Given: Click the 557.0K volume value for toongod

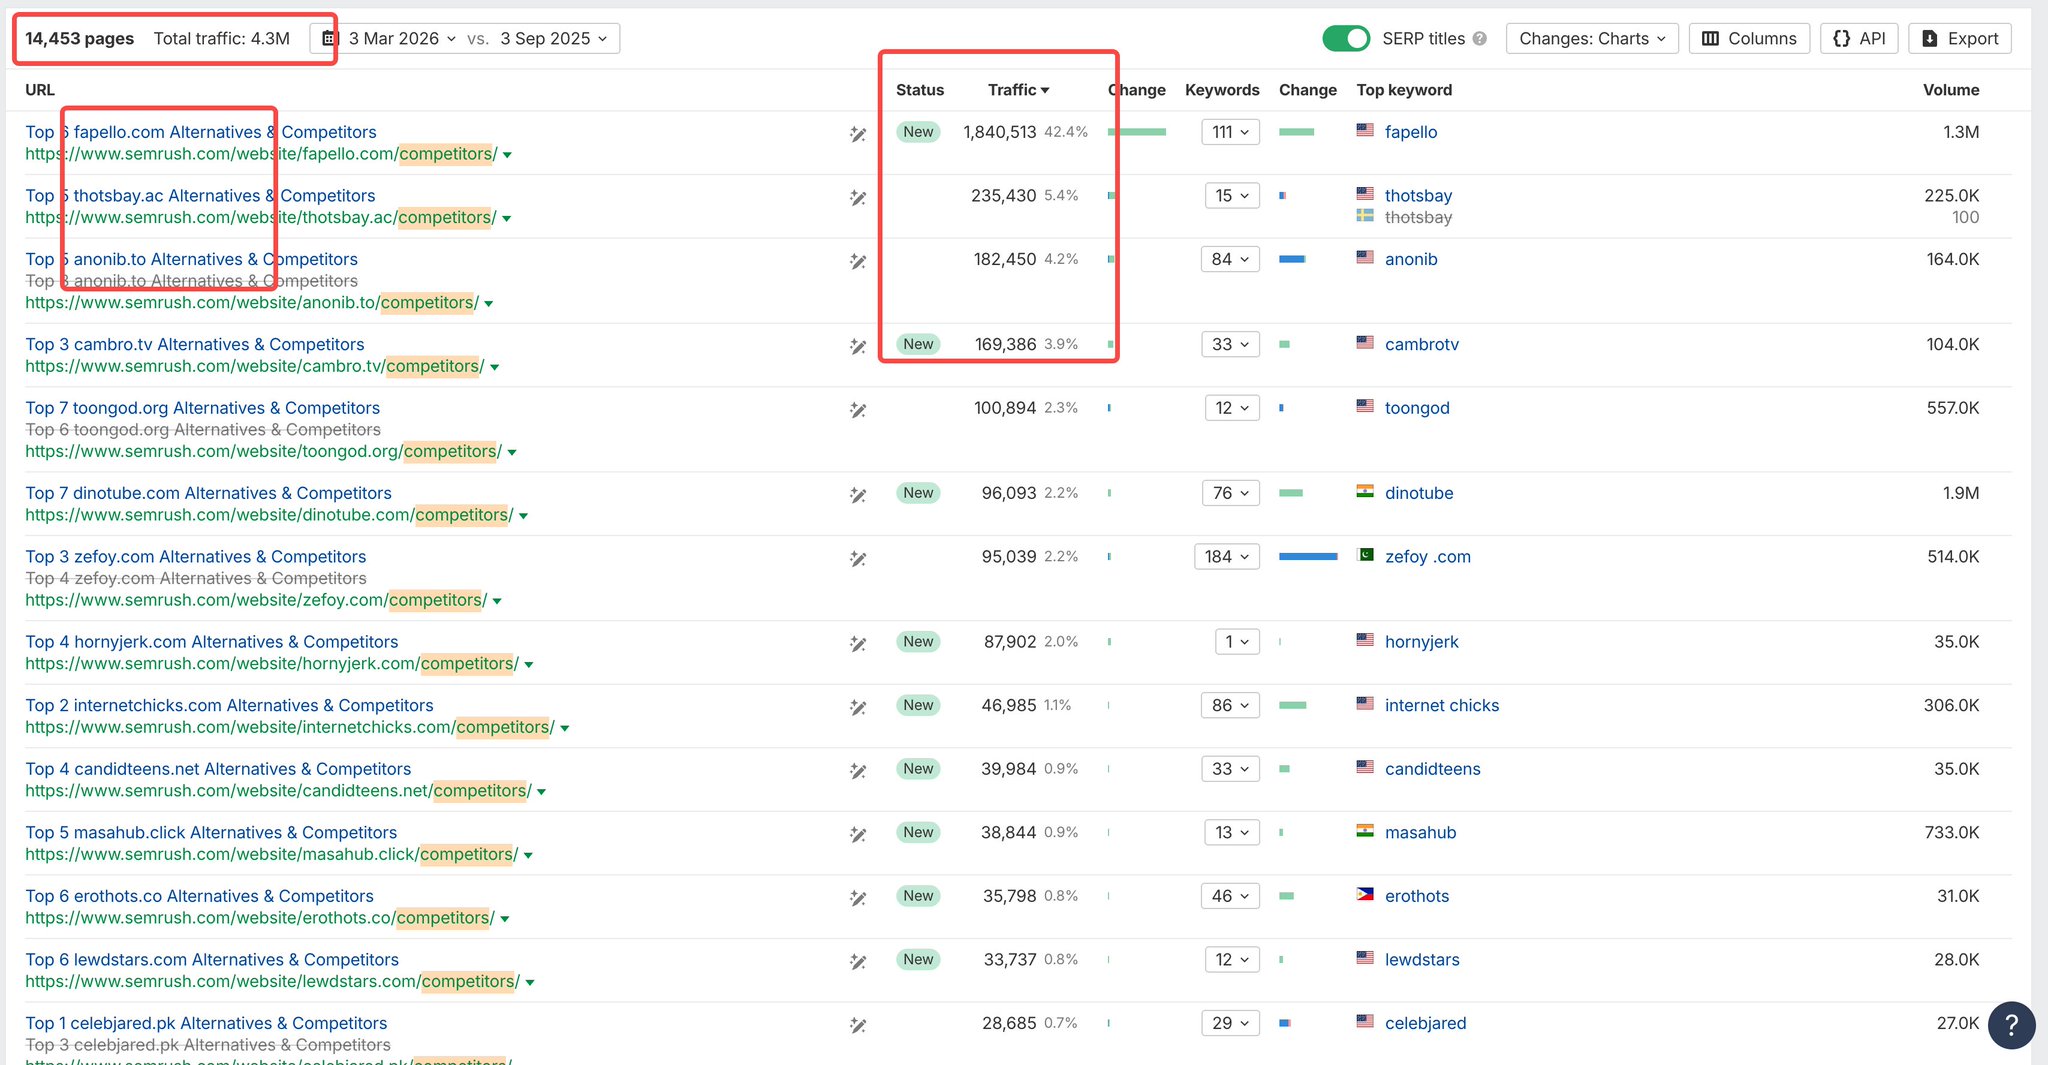Looking at the screenshot, I should 1953,408.
